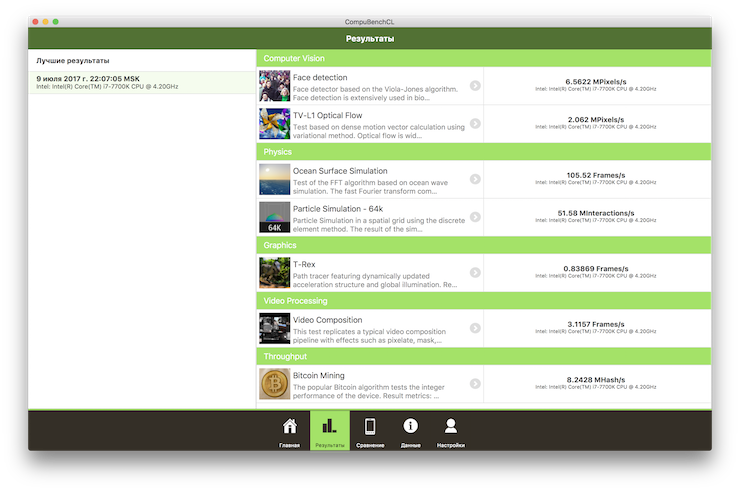
Task: Click the Particle Simulation - 64k title
Action: coord(338,209)
